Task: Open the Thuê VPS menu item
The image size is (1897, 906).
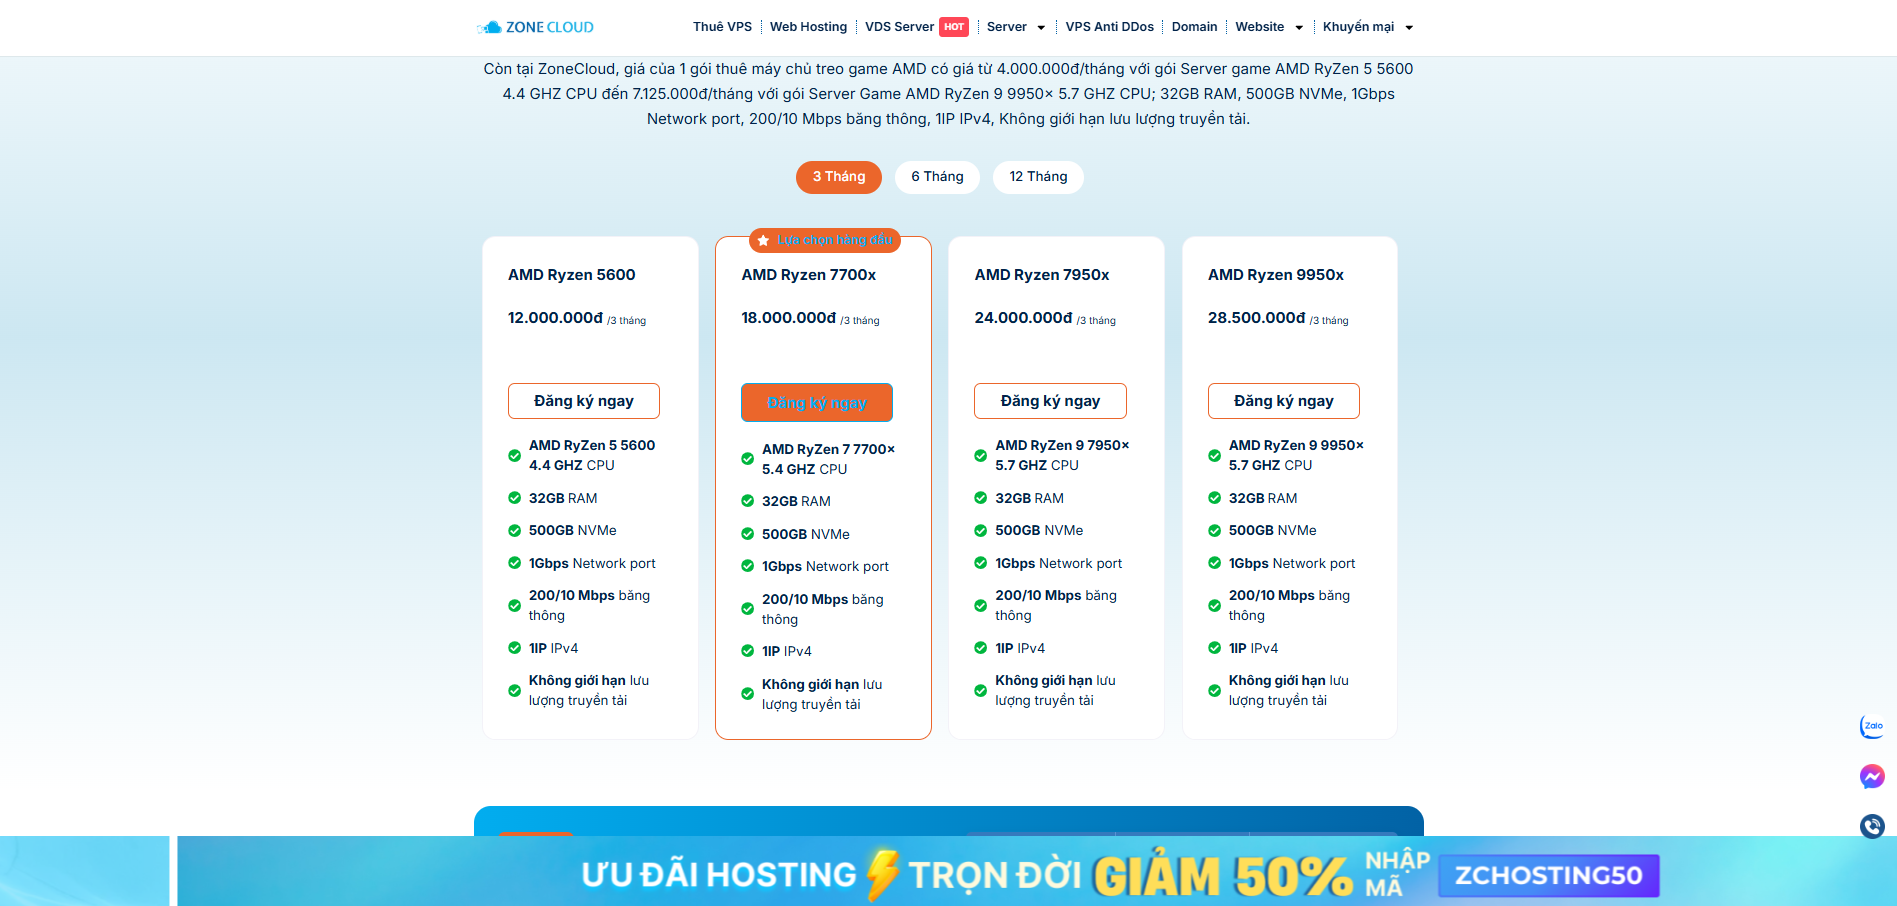Action: tap(722, 27)
